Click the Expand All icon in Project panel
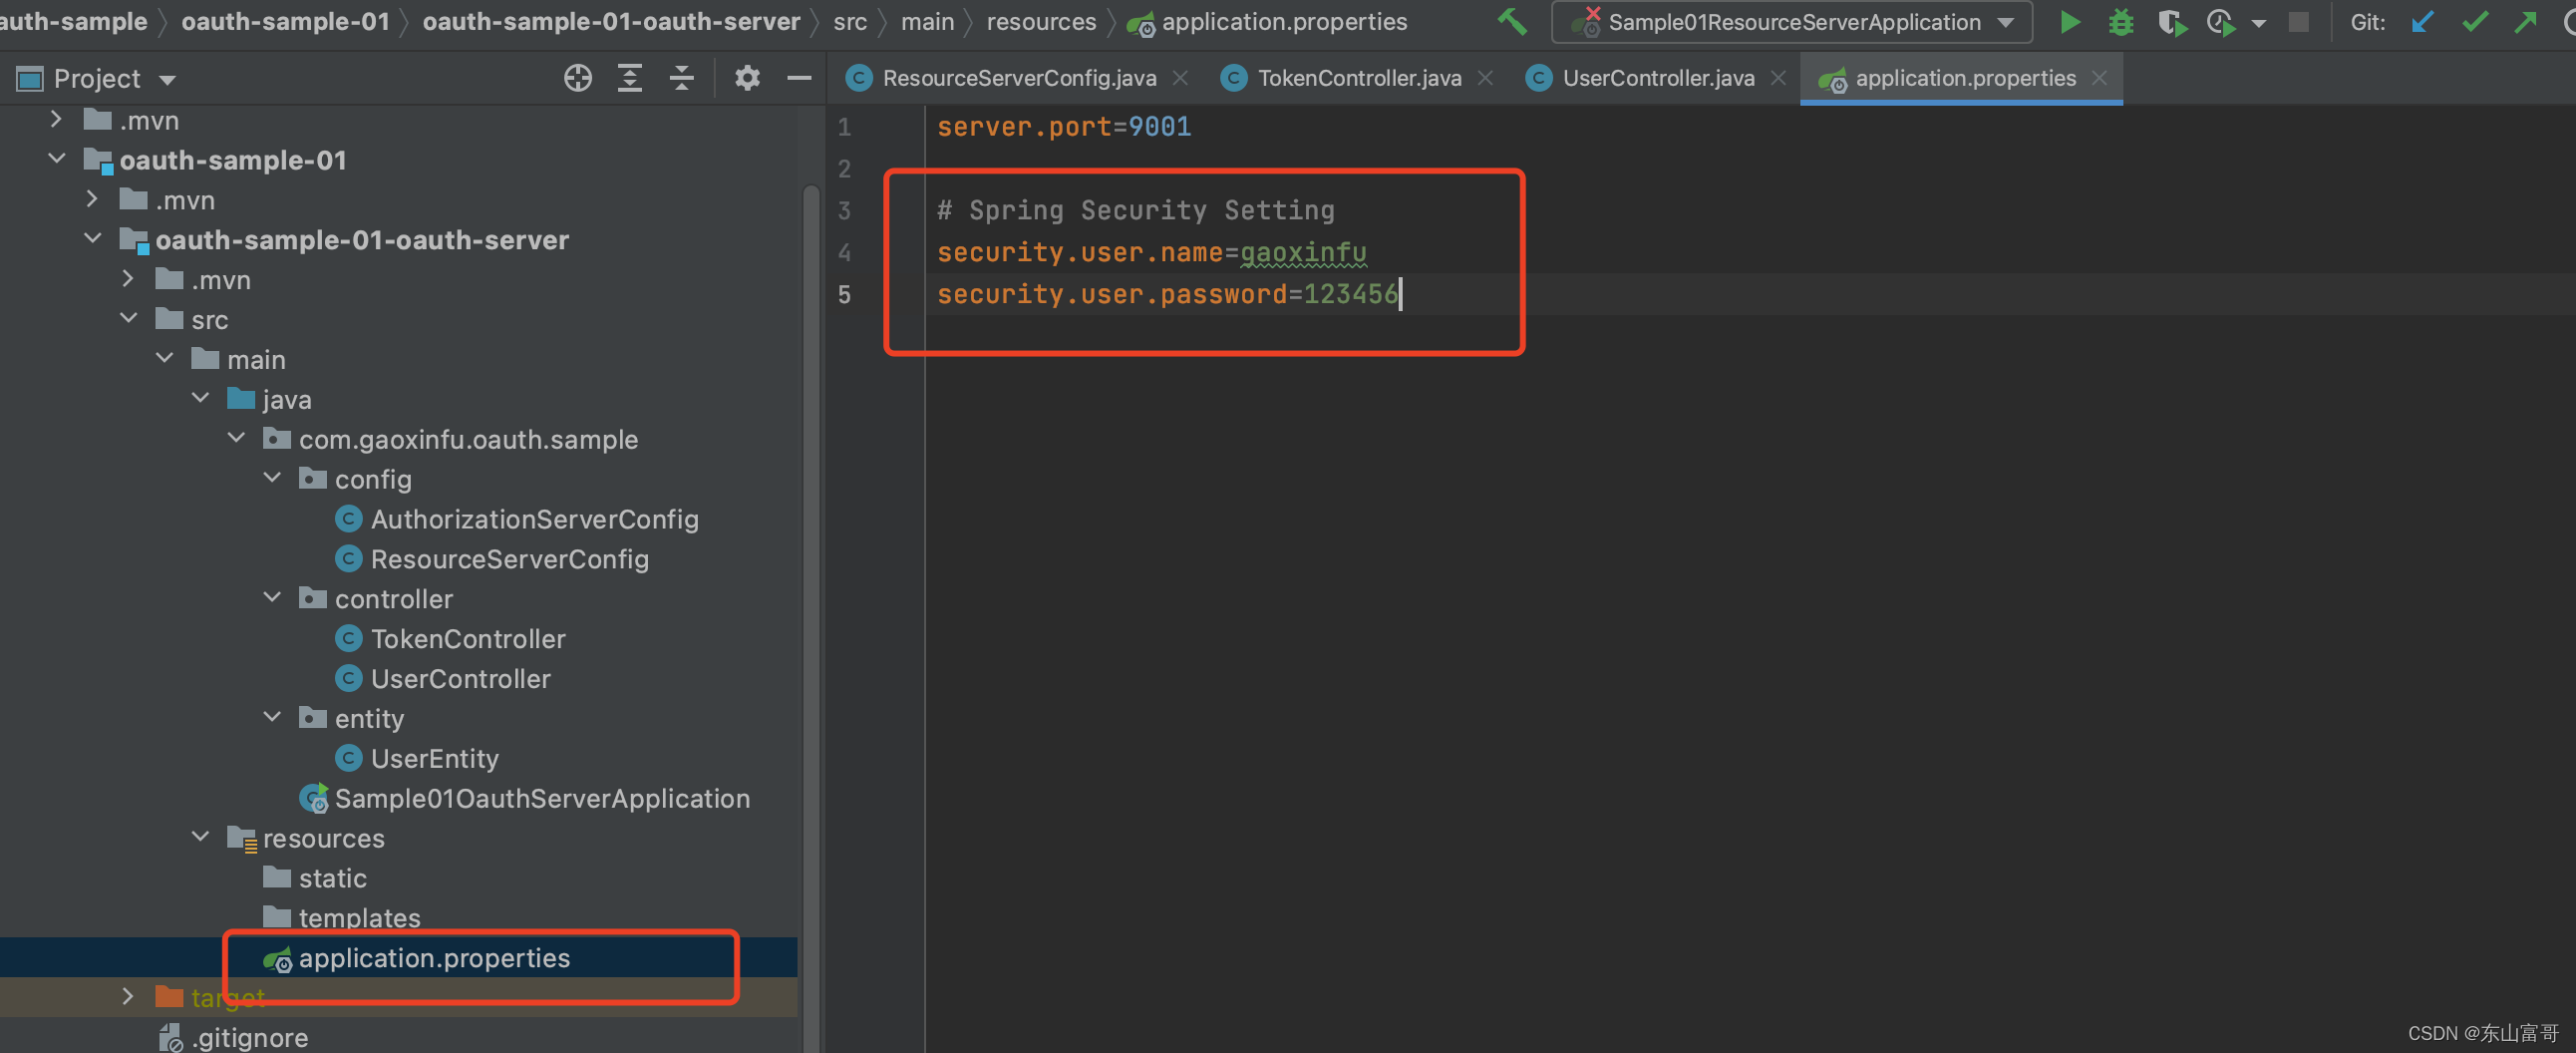The image size is (2576, 1053). [x=630, y=78]
